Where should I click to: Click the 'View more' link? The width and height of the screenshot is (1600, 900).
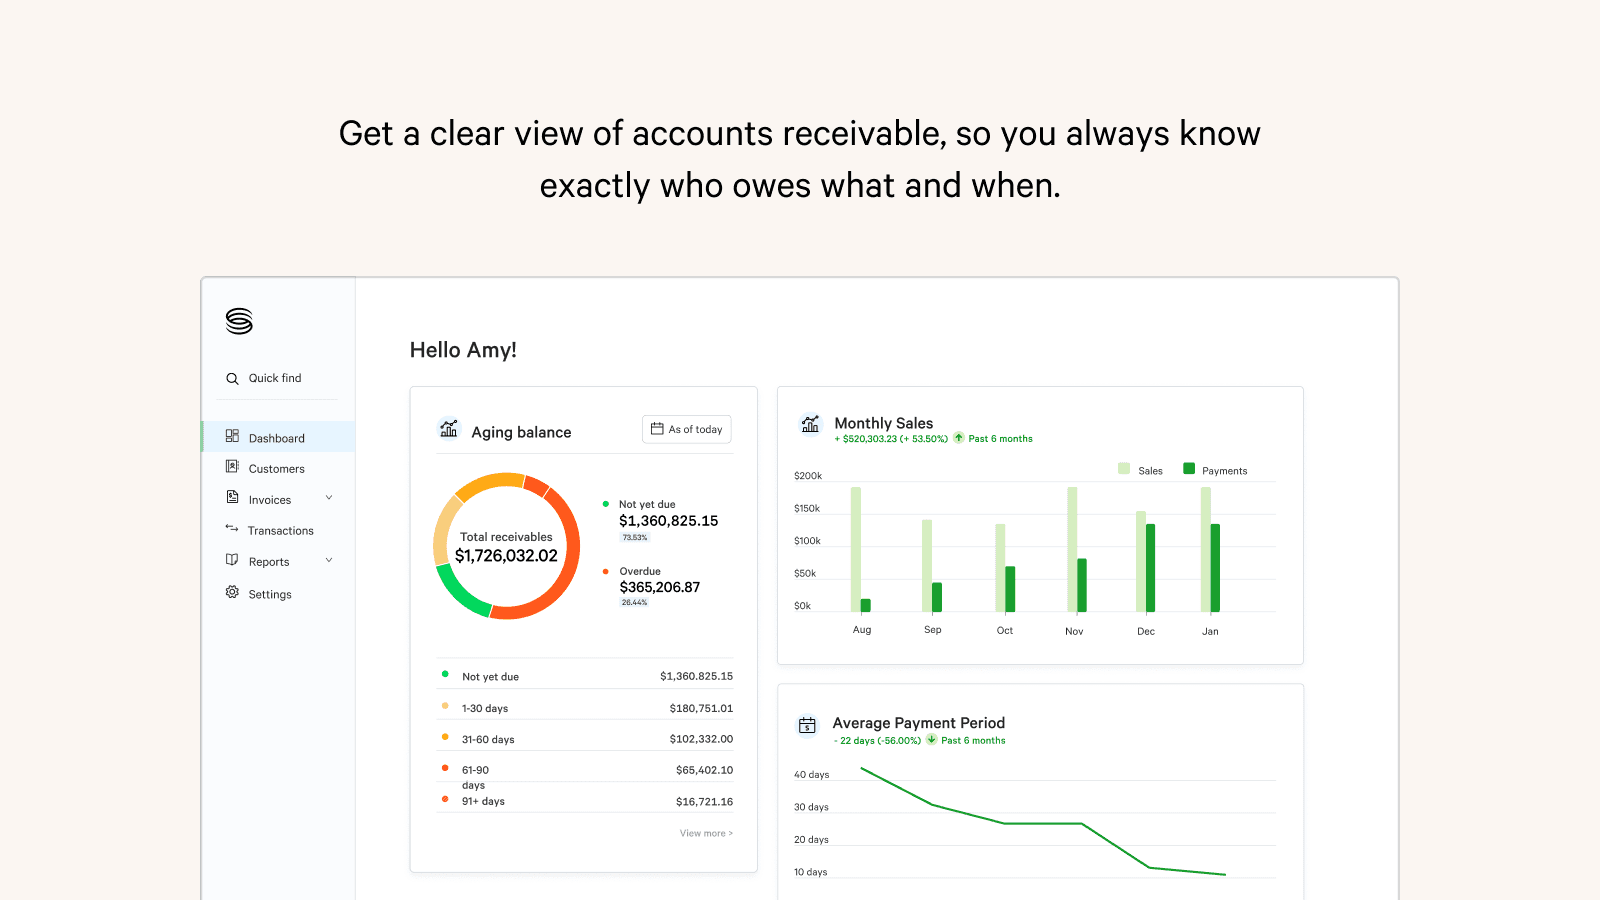point(706,833)
